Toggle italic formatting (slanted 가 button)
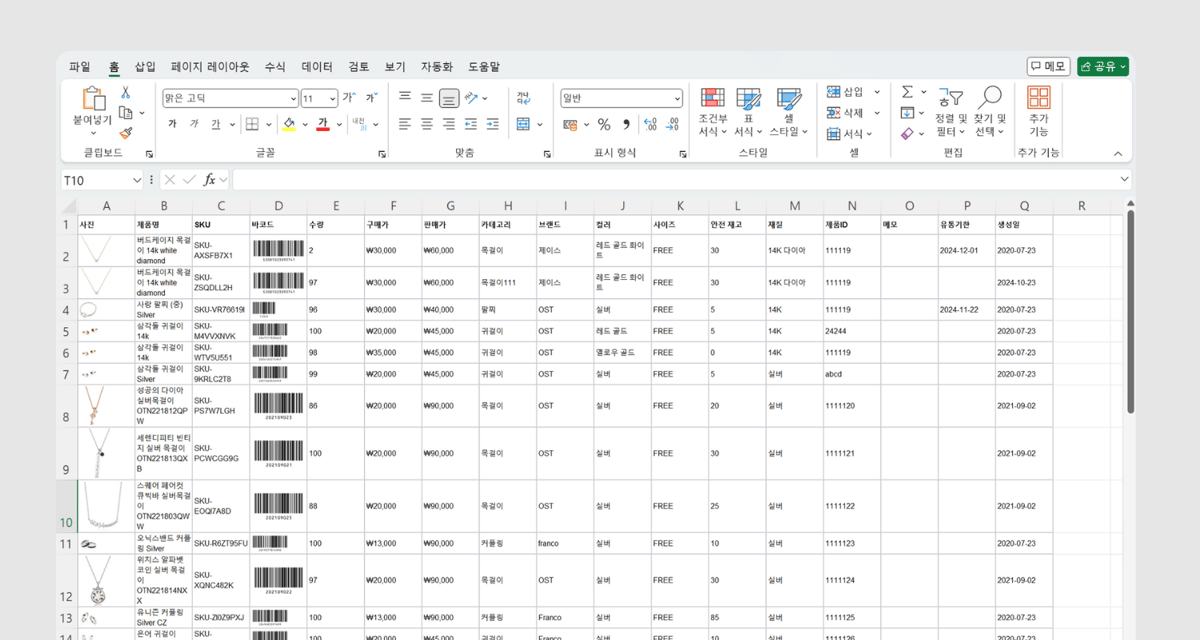1200x640 pixels. coord(193,125)
